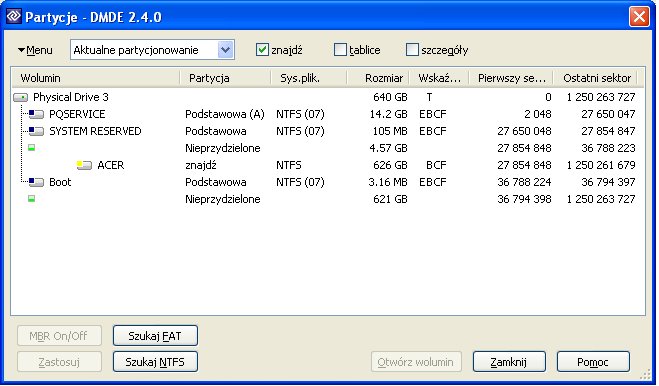The height and width of the screenshot is (386, 659).
Task: Select the PQSERVICE volume
Action: [x=77, y=114]
